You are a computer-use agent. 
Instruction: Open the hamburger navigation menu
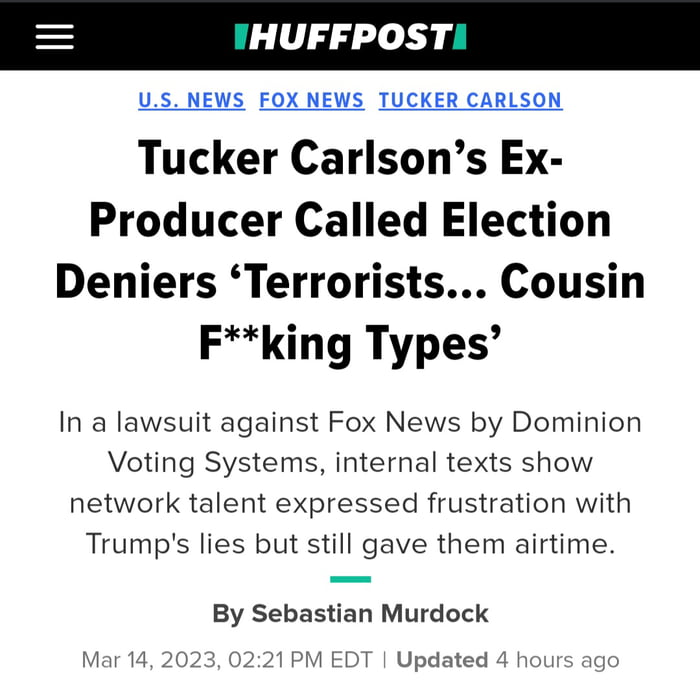[x=54, y=37]
